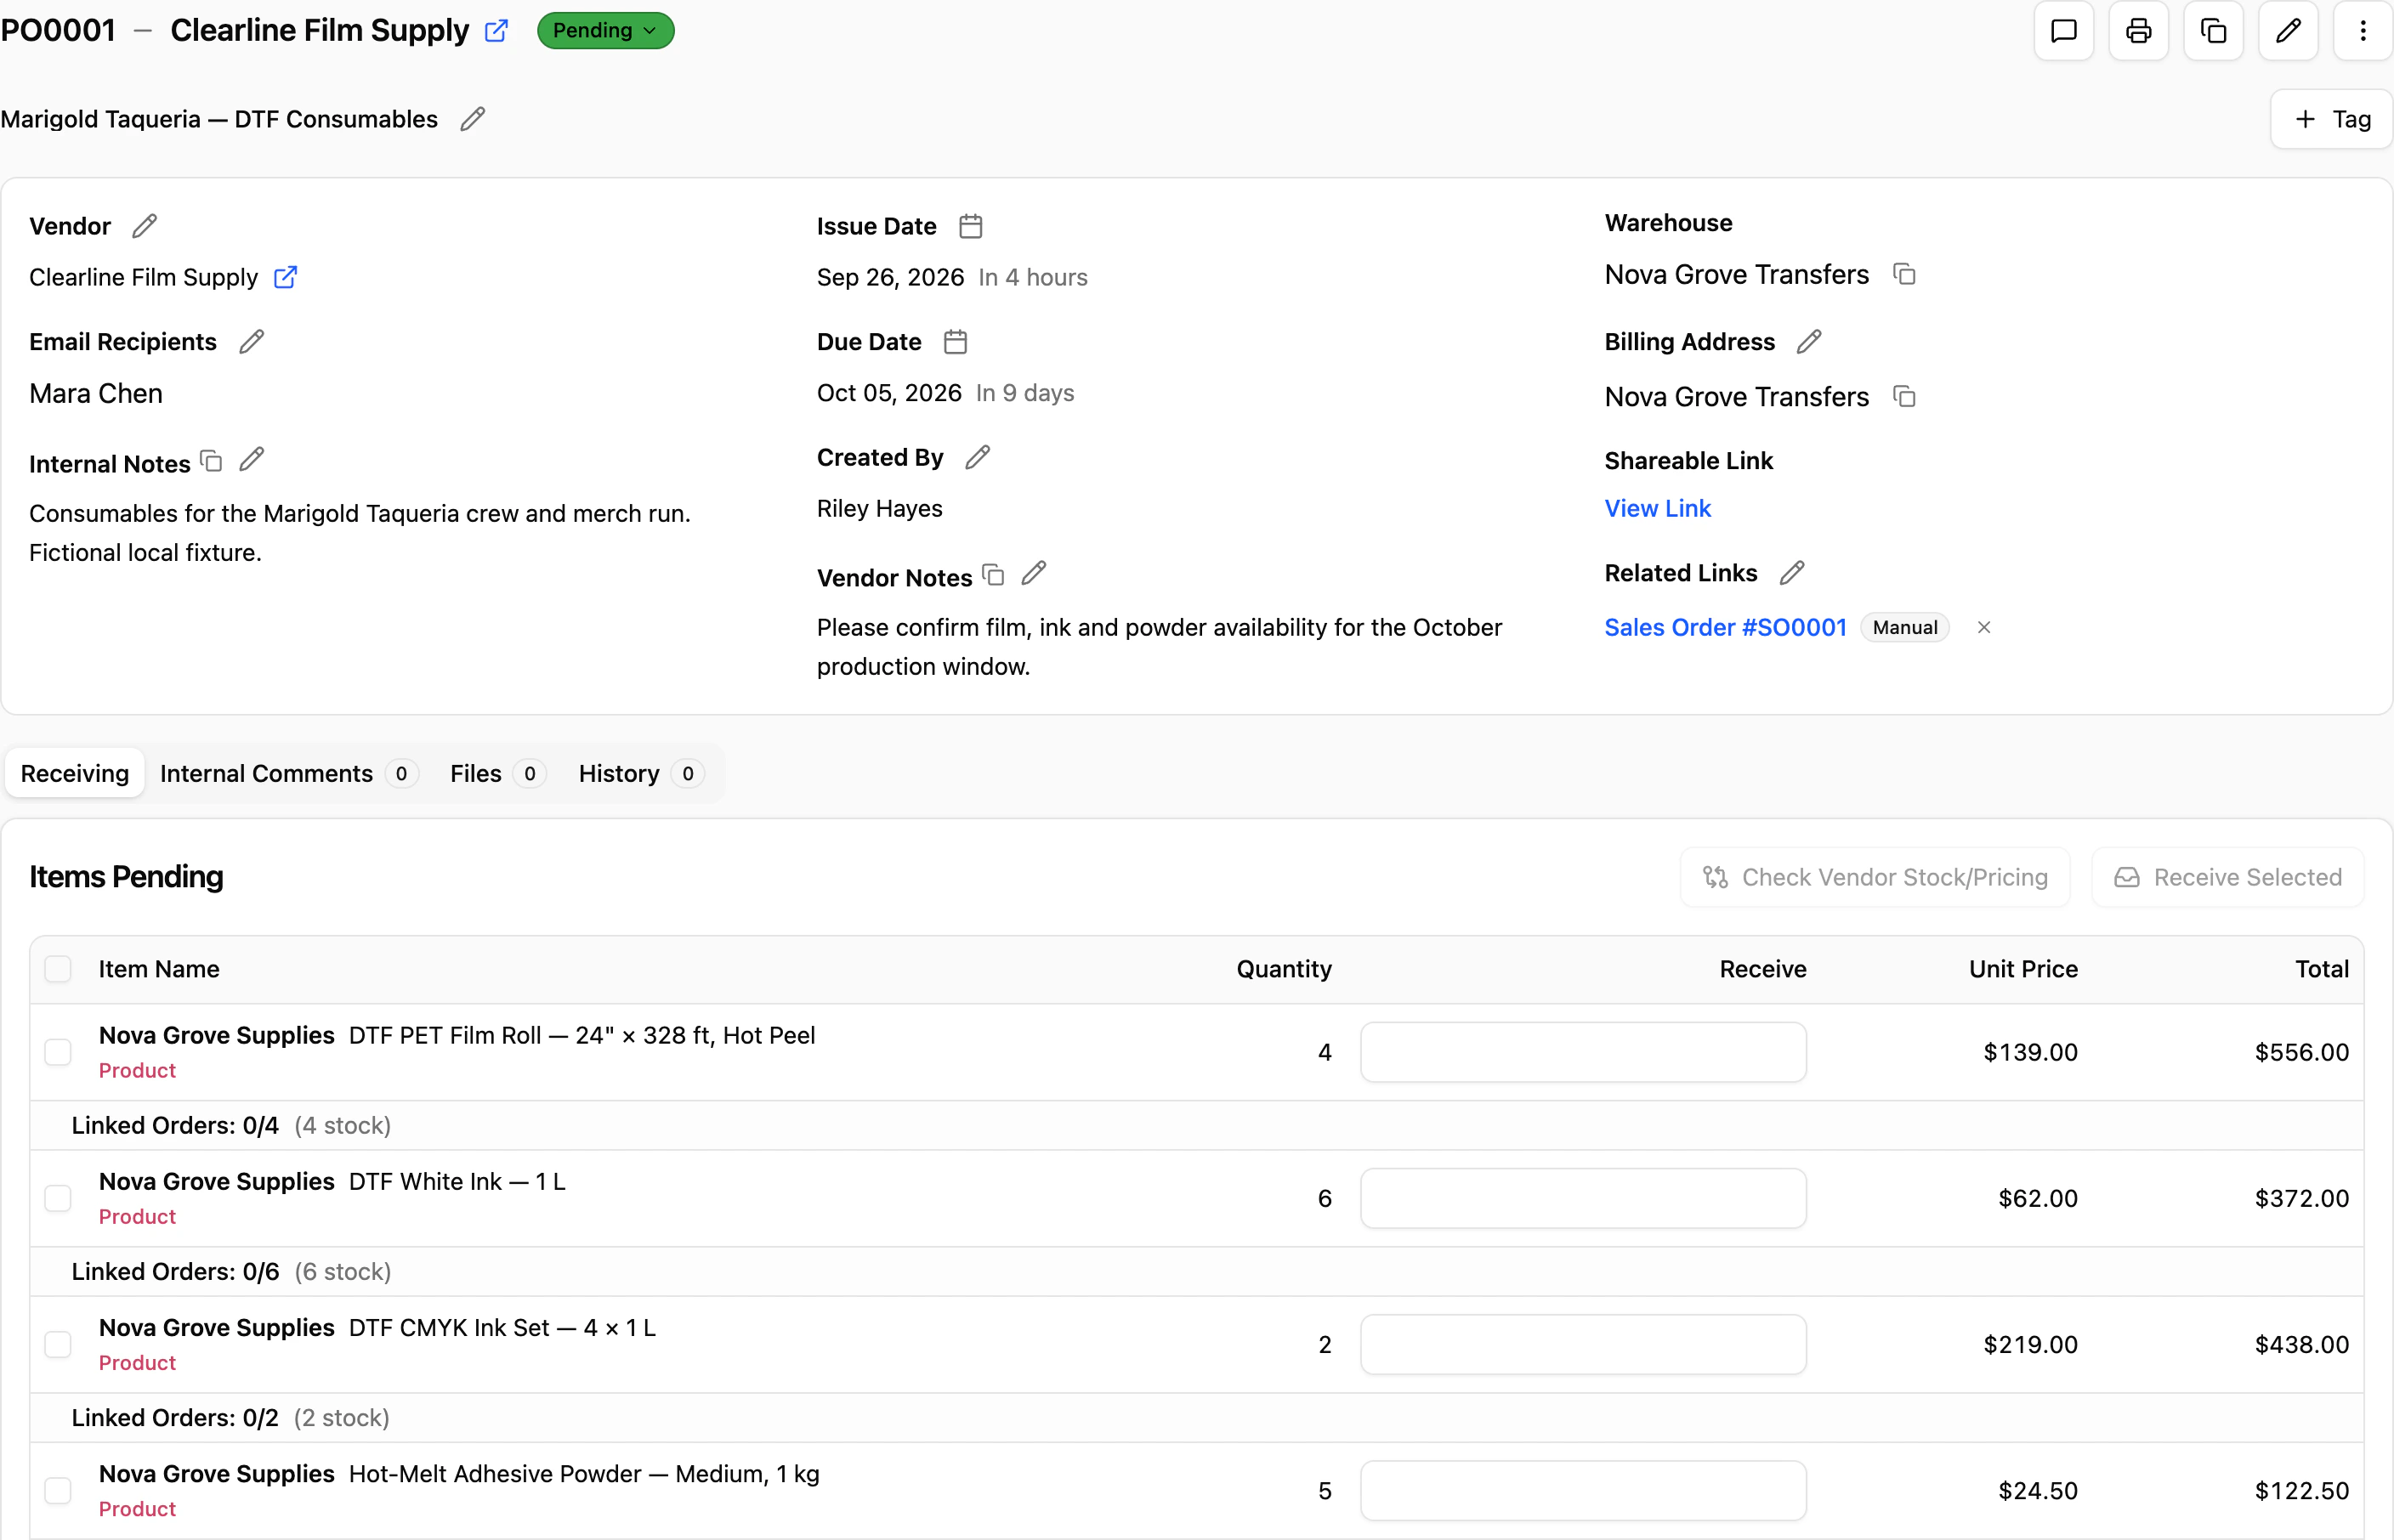Image resolution: width=2394 pixels, height=1540 pixels.
Task: Click the Mara Chen recipient name
Action: [96, 394]
